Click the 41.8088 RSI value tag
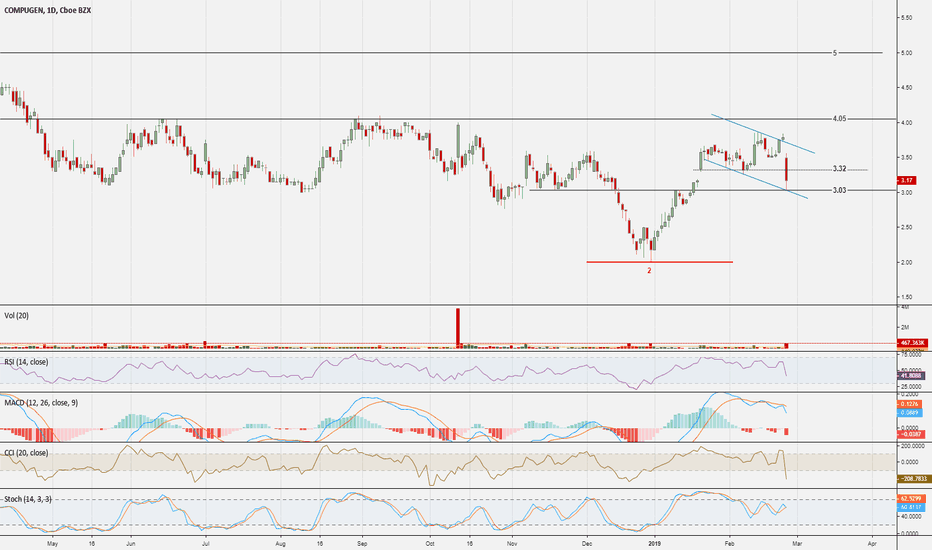 click(x=910, y=376)
